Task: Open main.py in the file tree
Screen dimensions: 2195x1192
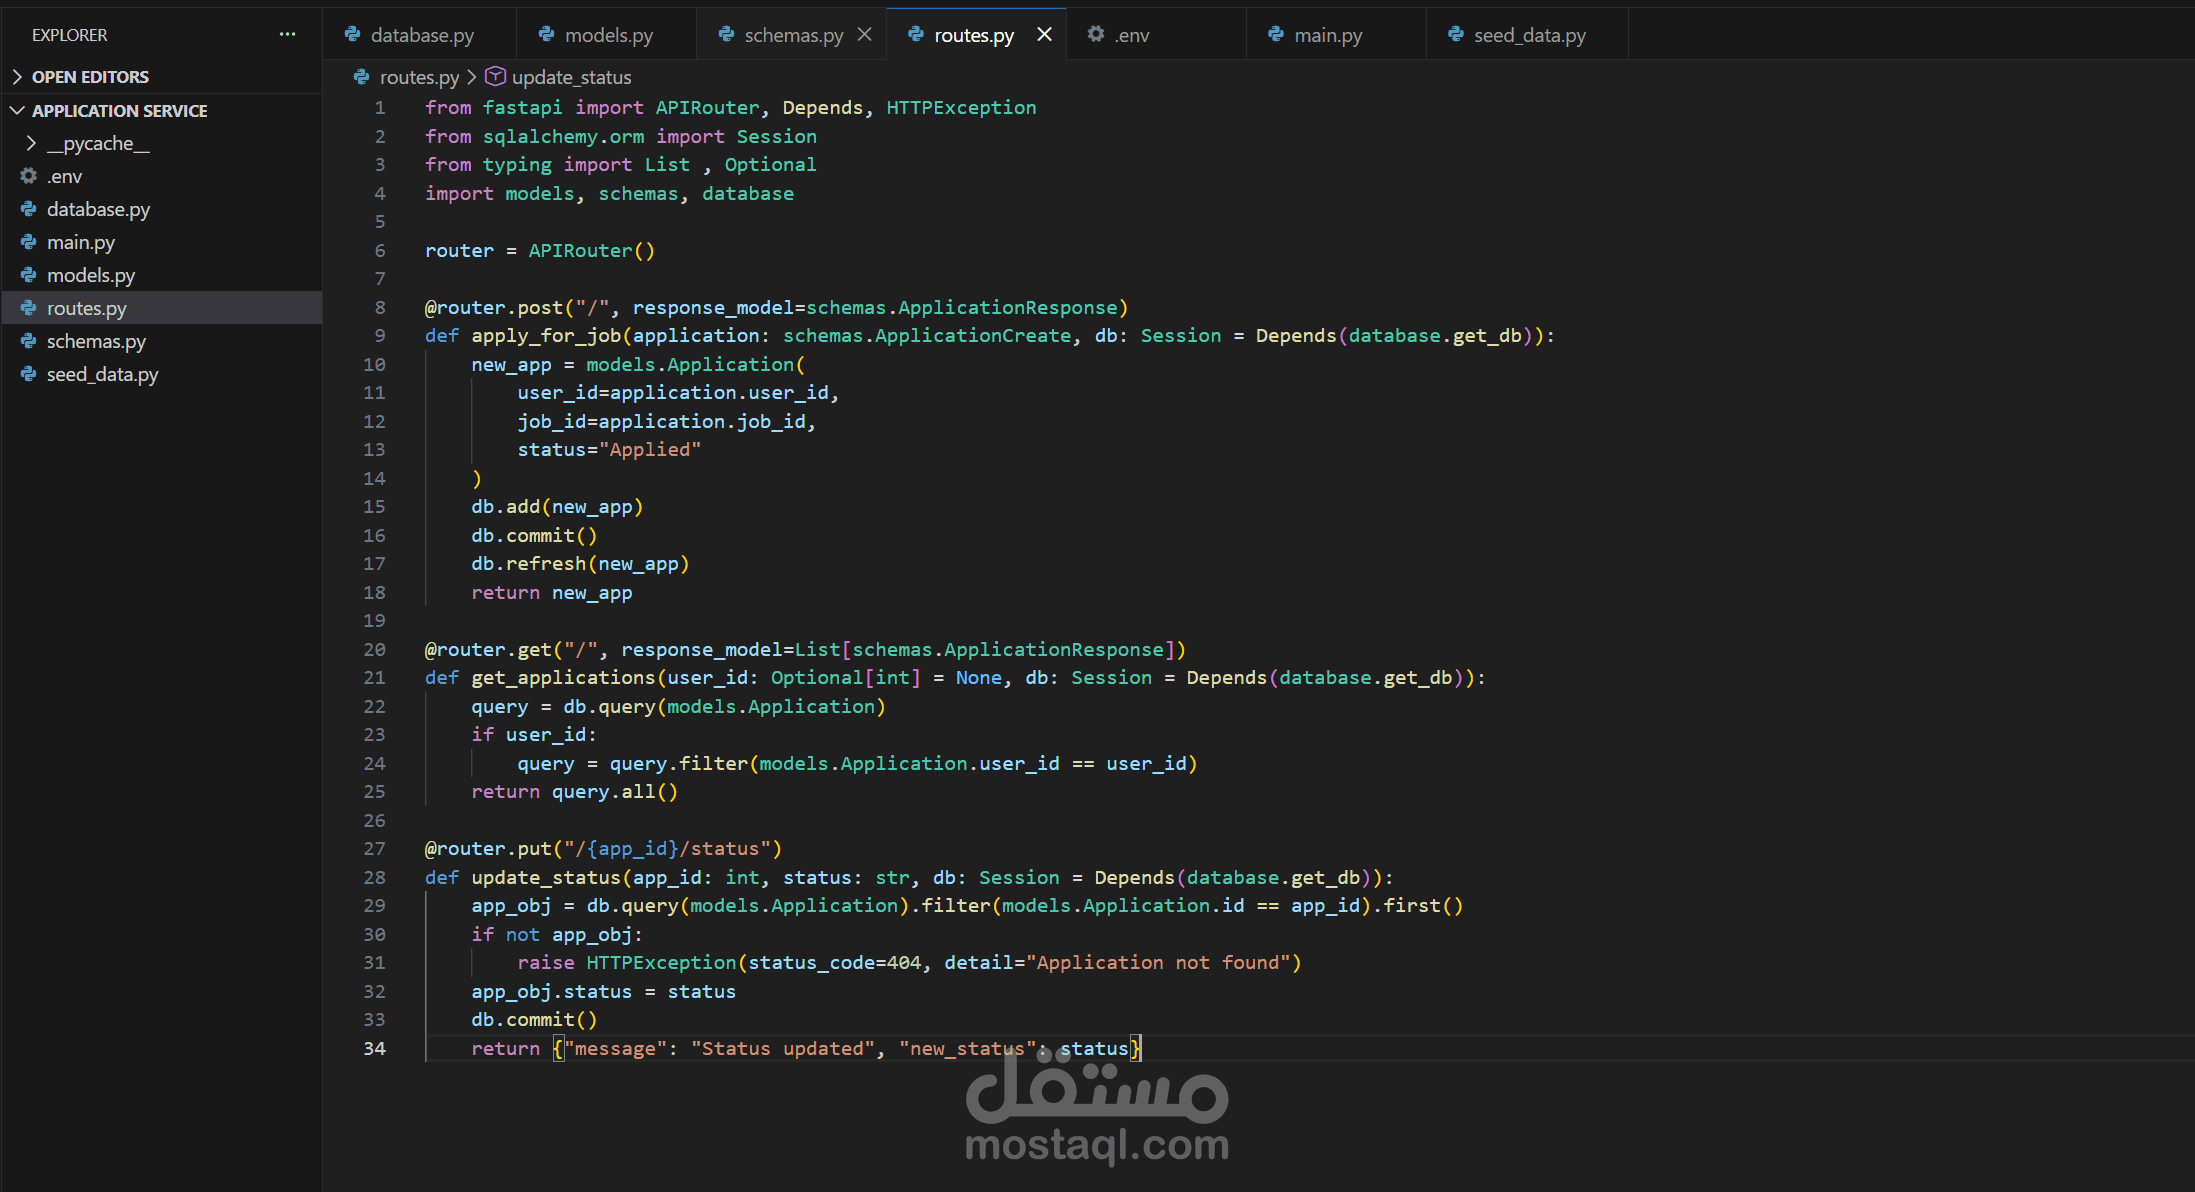Action: 80,242
